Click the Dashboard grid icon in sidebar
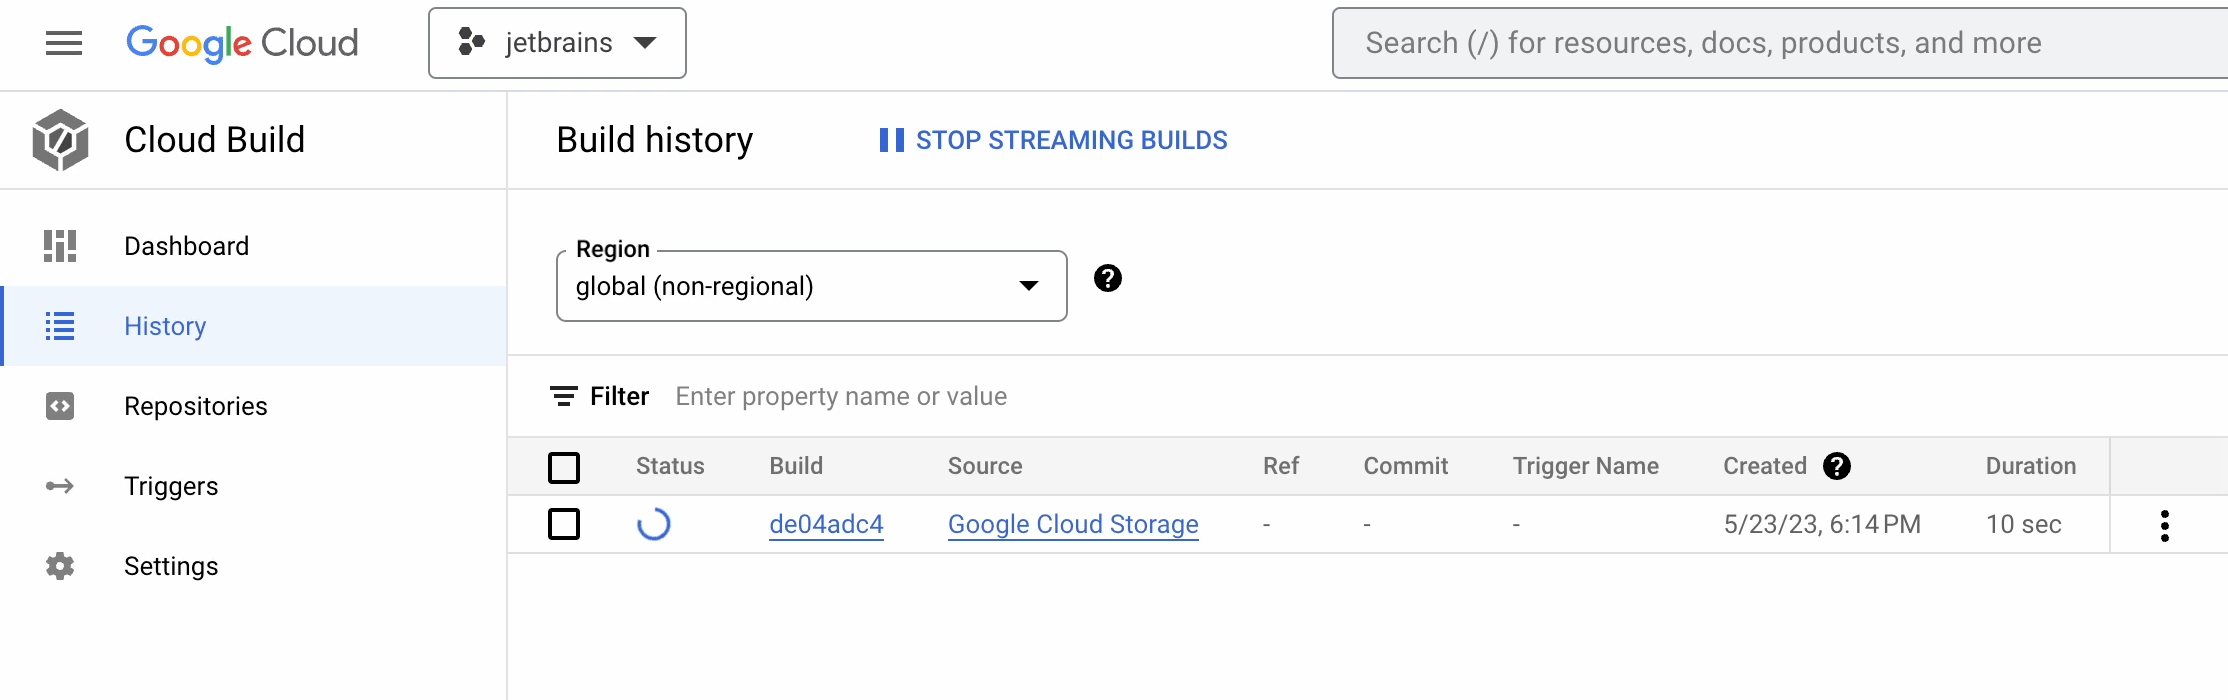Image resolution: width=2228 pixels, height=700 pixels. click(60, 246)
